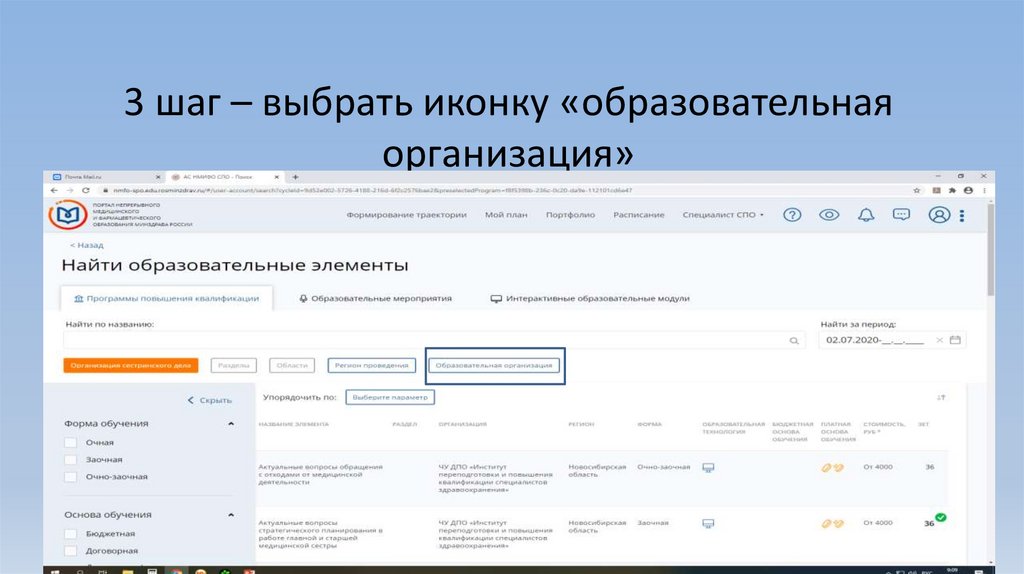Screen dimensions: 1024x574
Task: Switch to Образовательные мероприятия tab
Action: (x=376, y=298)
